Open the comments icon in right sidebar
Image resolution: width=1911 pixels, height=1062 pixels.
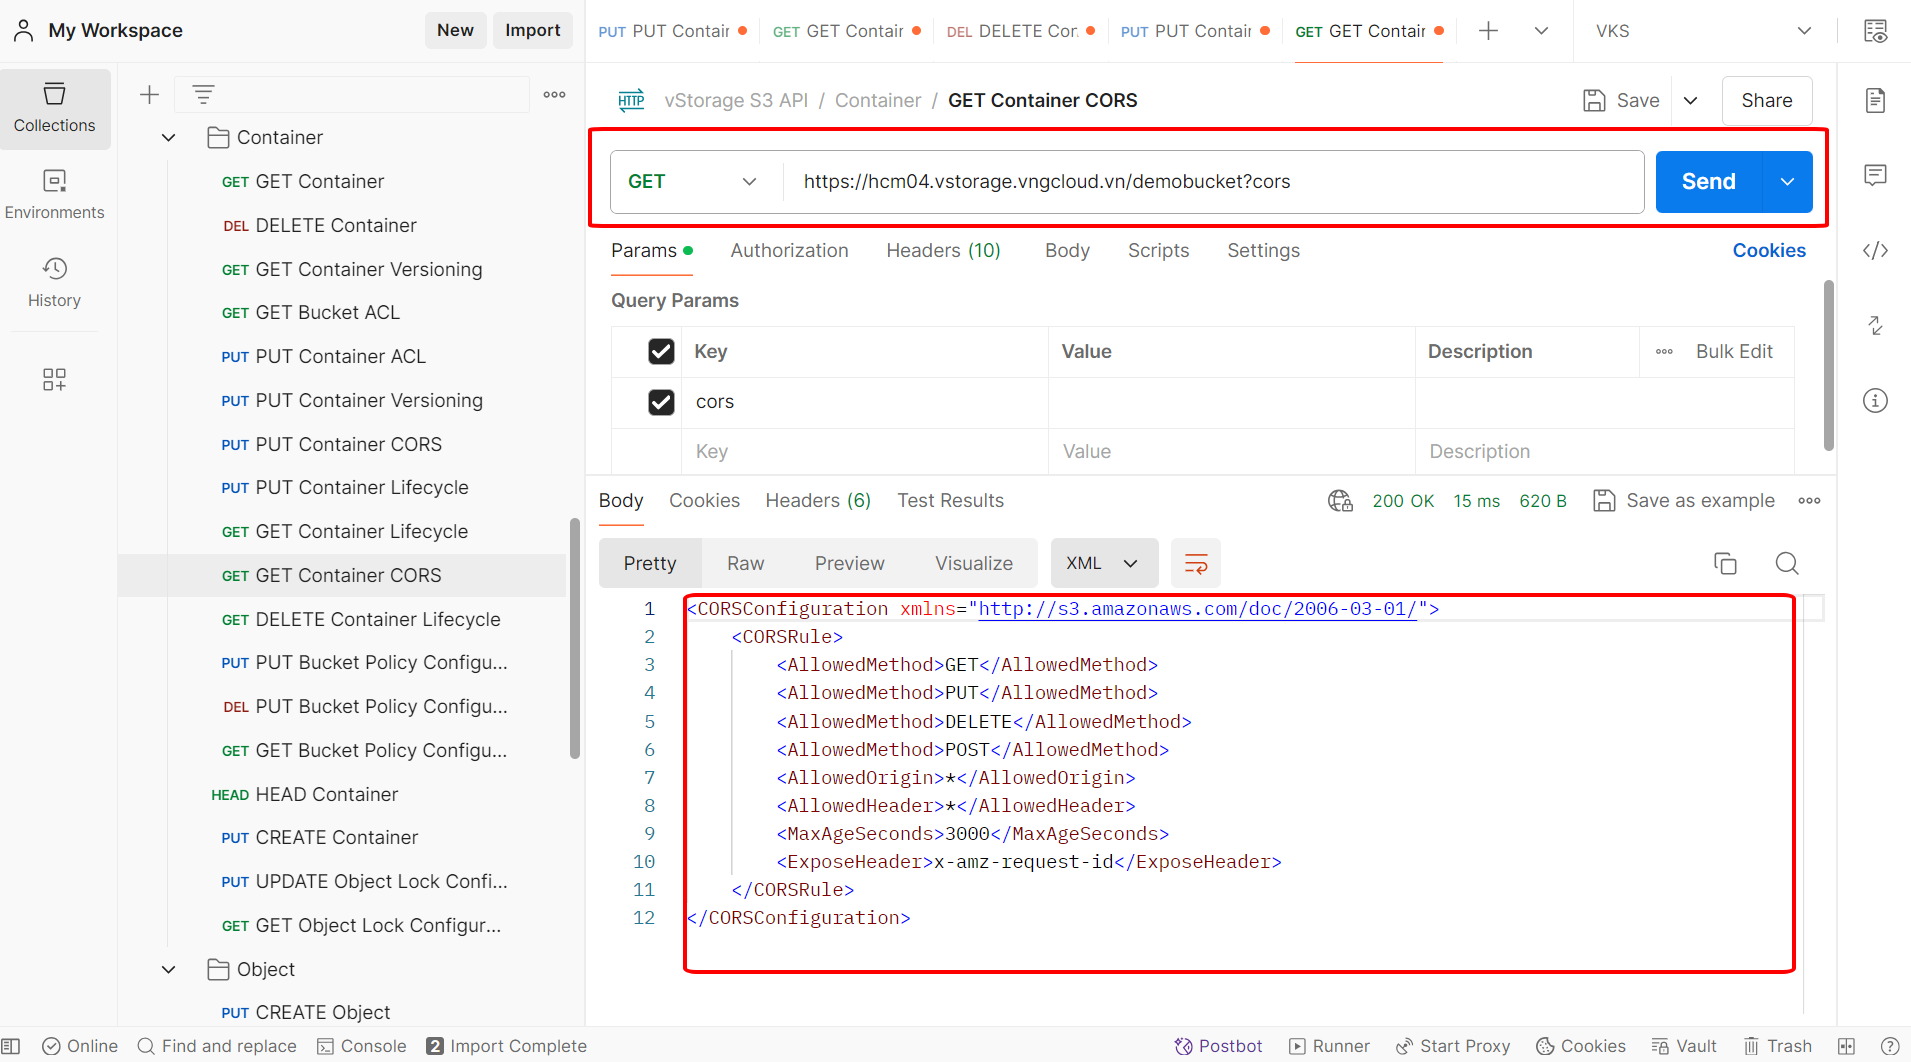click(1875, 175)
